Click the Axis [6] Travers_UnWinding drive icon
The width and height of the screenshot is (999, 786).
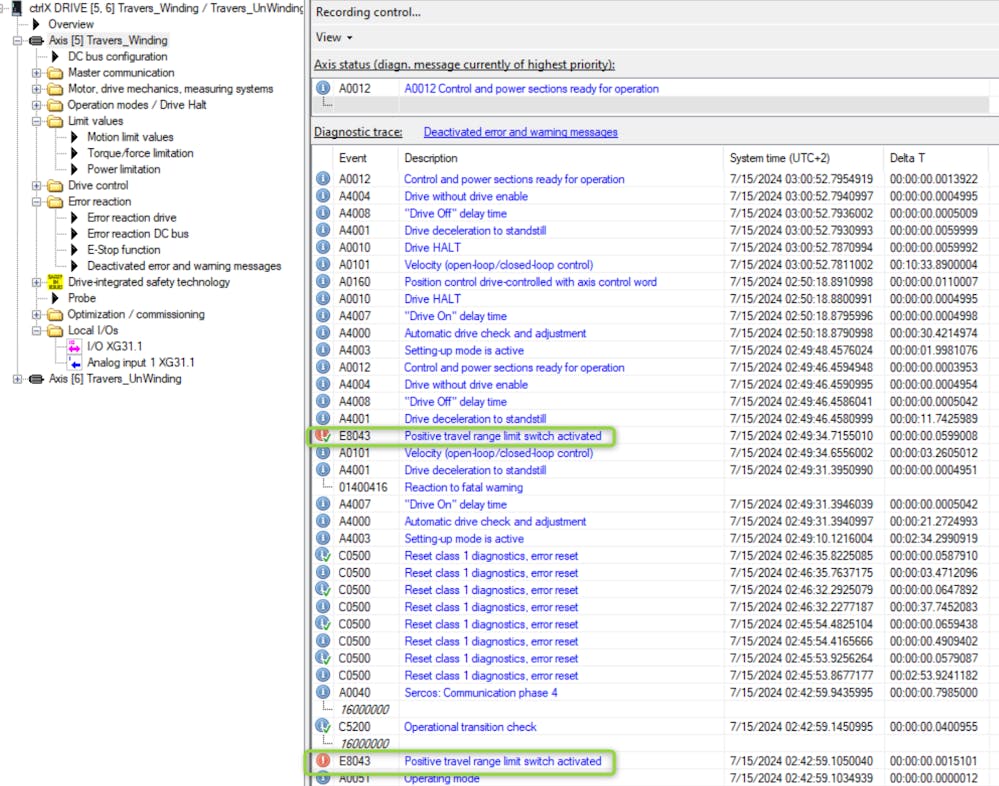pyautogui.click(x=37, y=379)
